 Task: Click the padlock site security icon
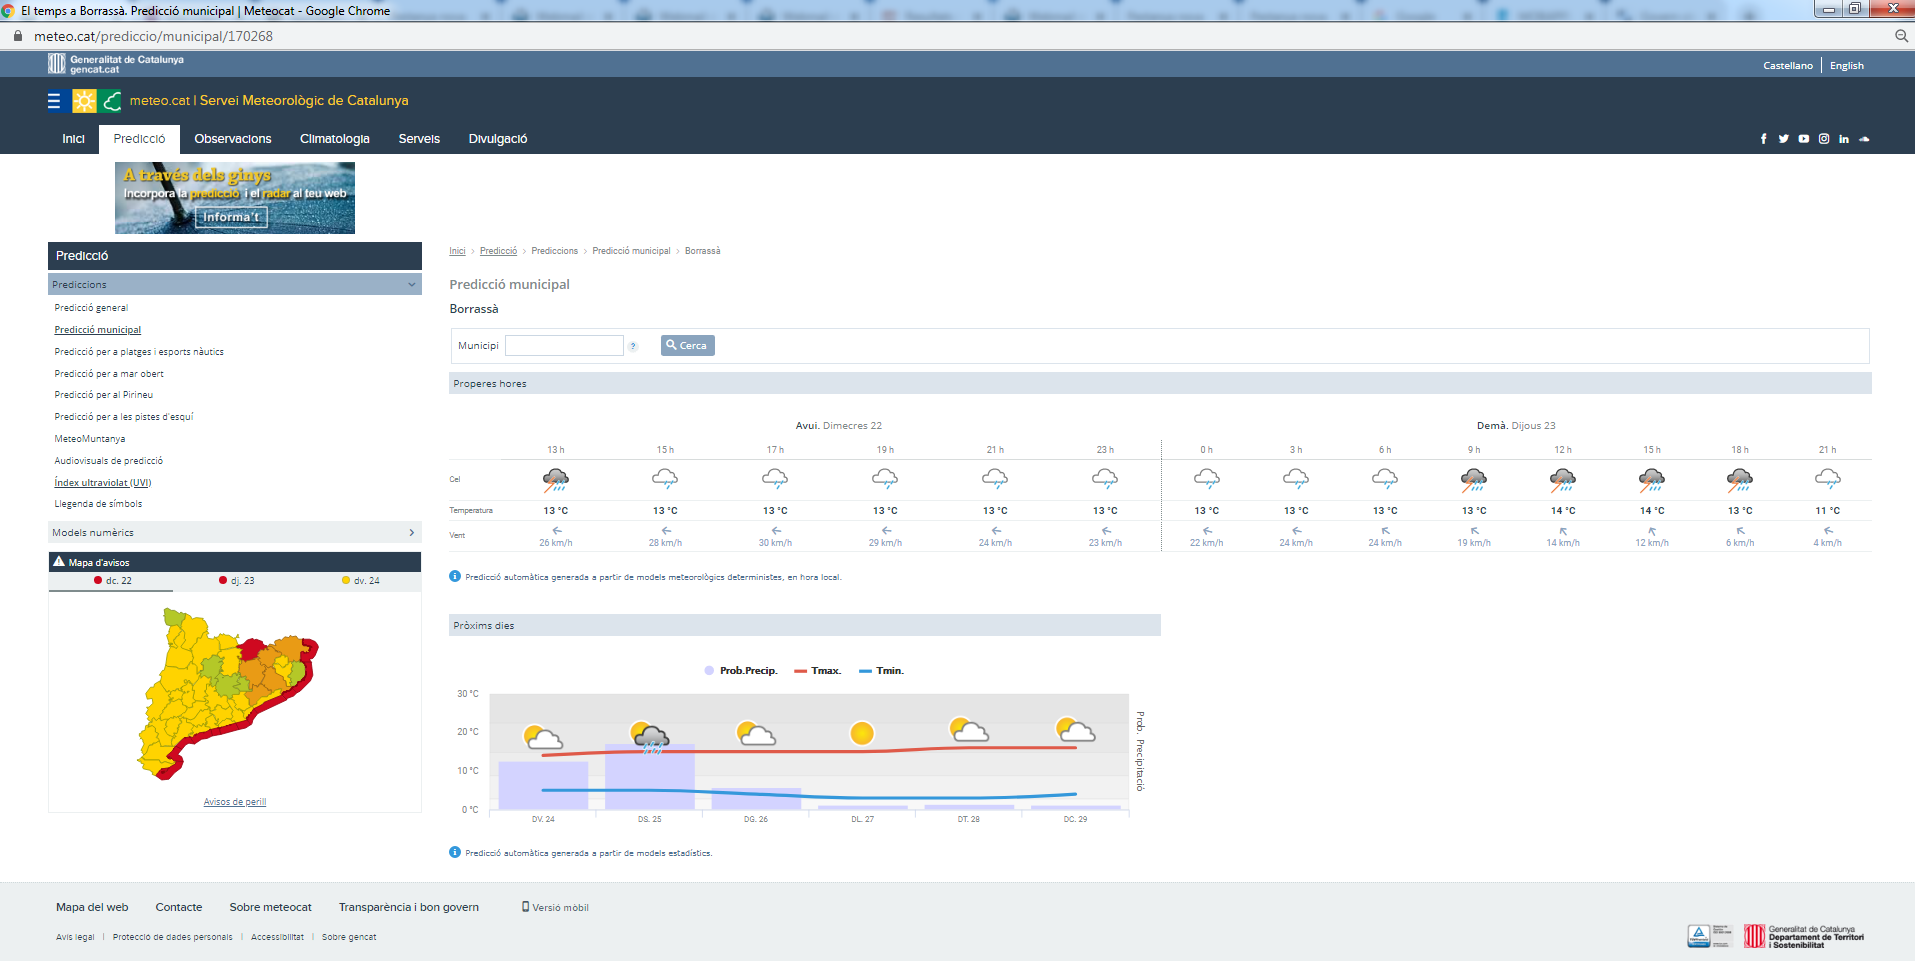point(17,36)
